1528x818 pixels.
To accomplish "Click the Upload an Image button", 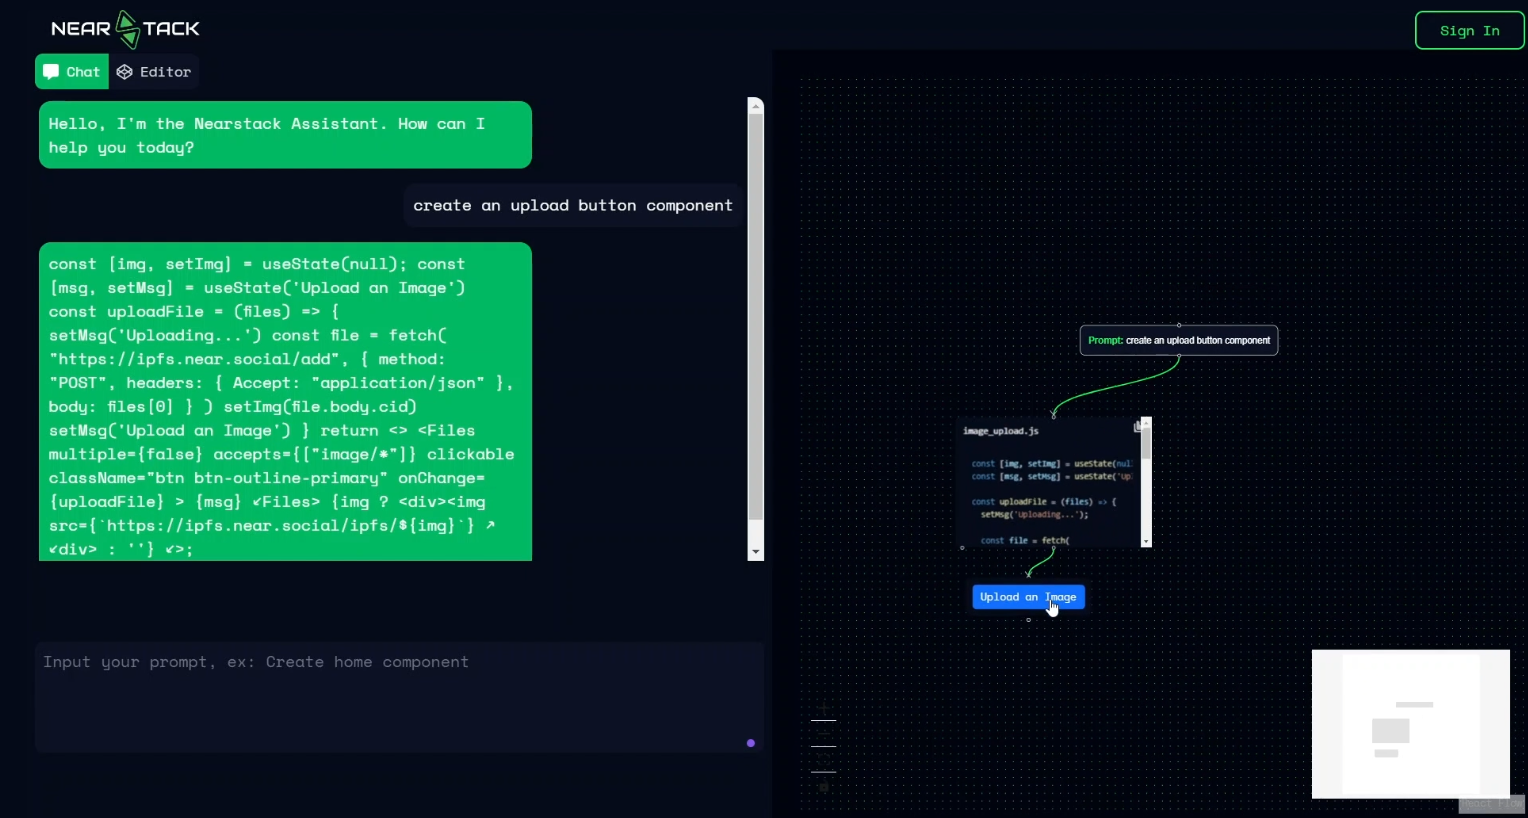I will [1027, 597].
